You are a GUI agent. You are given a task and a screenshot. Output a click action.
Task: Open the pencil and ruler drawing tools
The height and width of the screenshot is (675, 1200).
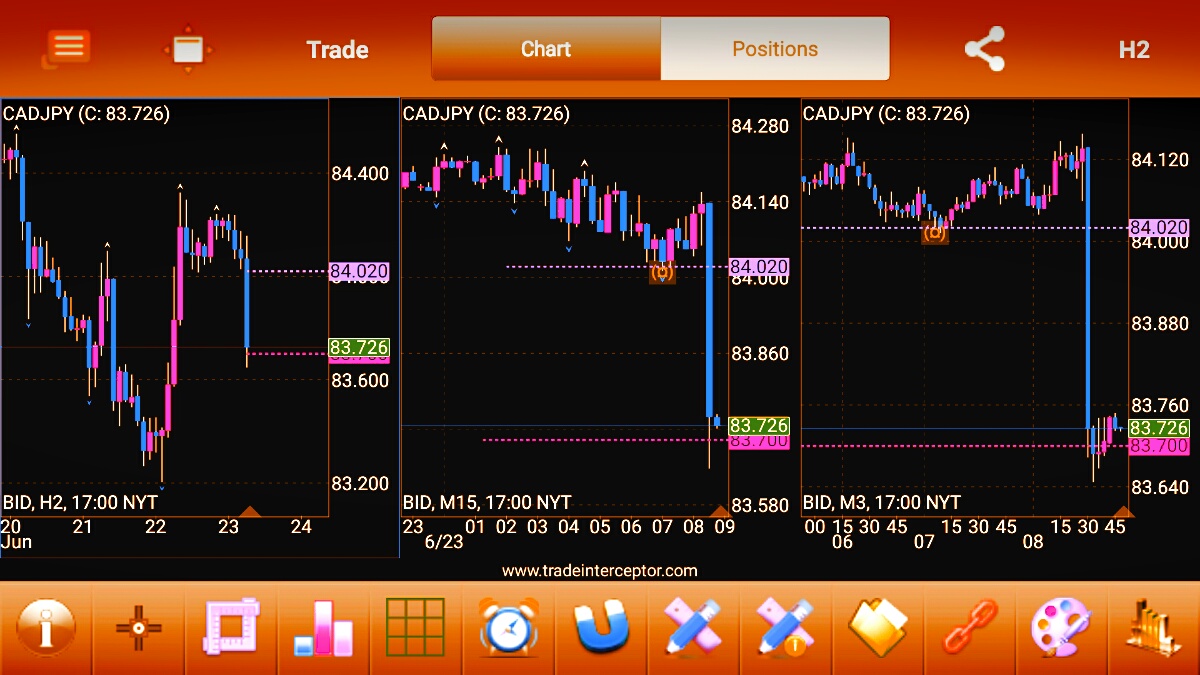click(693, 629)
